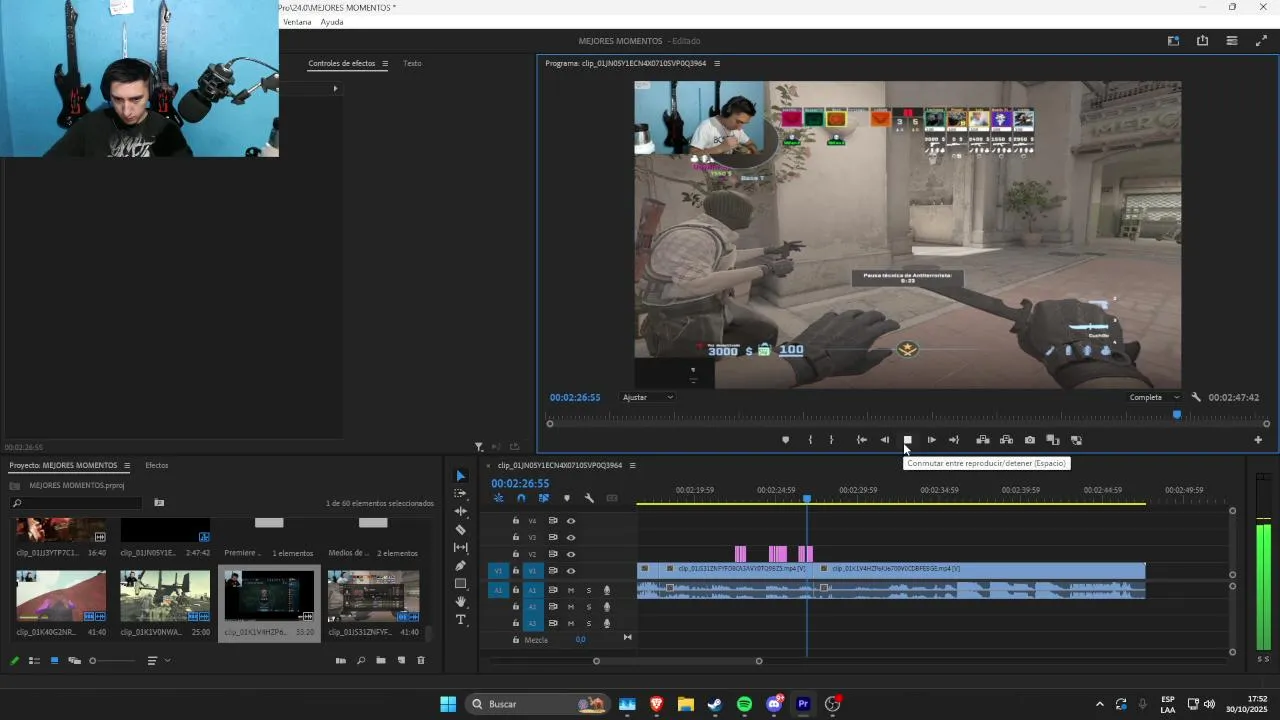This screenshot has width=1280, height=720.
Task: Stop playback in program monitor
Action: [908, 440]
